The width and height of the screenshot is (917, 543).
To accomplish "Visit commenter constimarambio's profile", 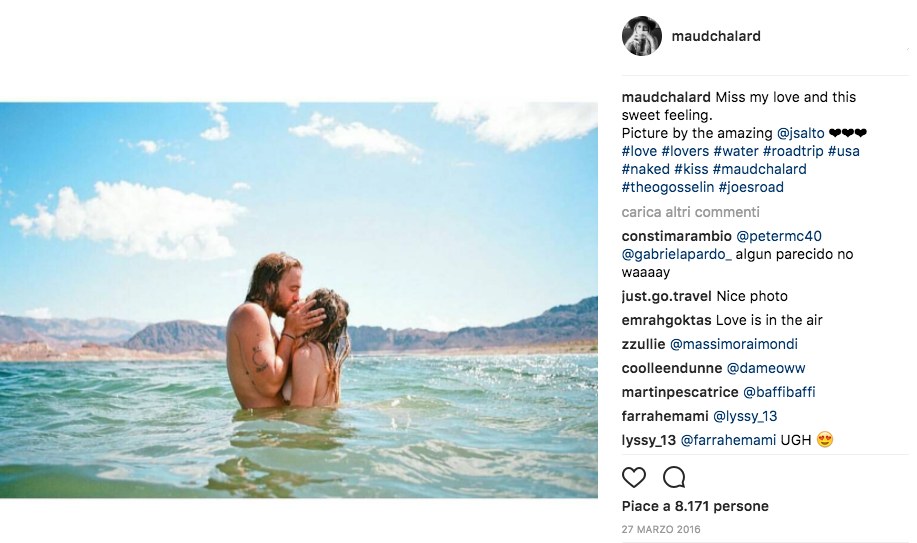I will [676, 236].
